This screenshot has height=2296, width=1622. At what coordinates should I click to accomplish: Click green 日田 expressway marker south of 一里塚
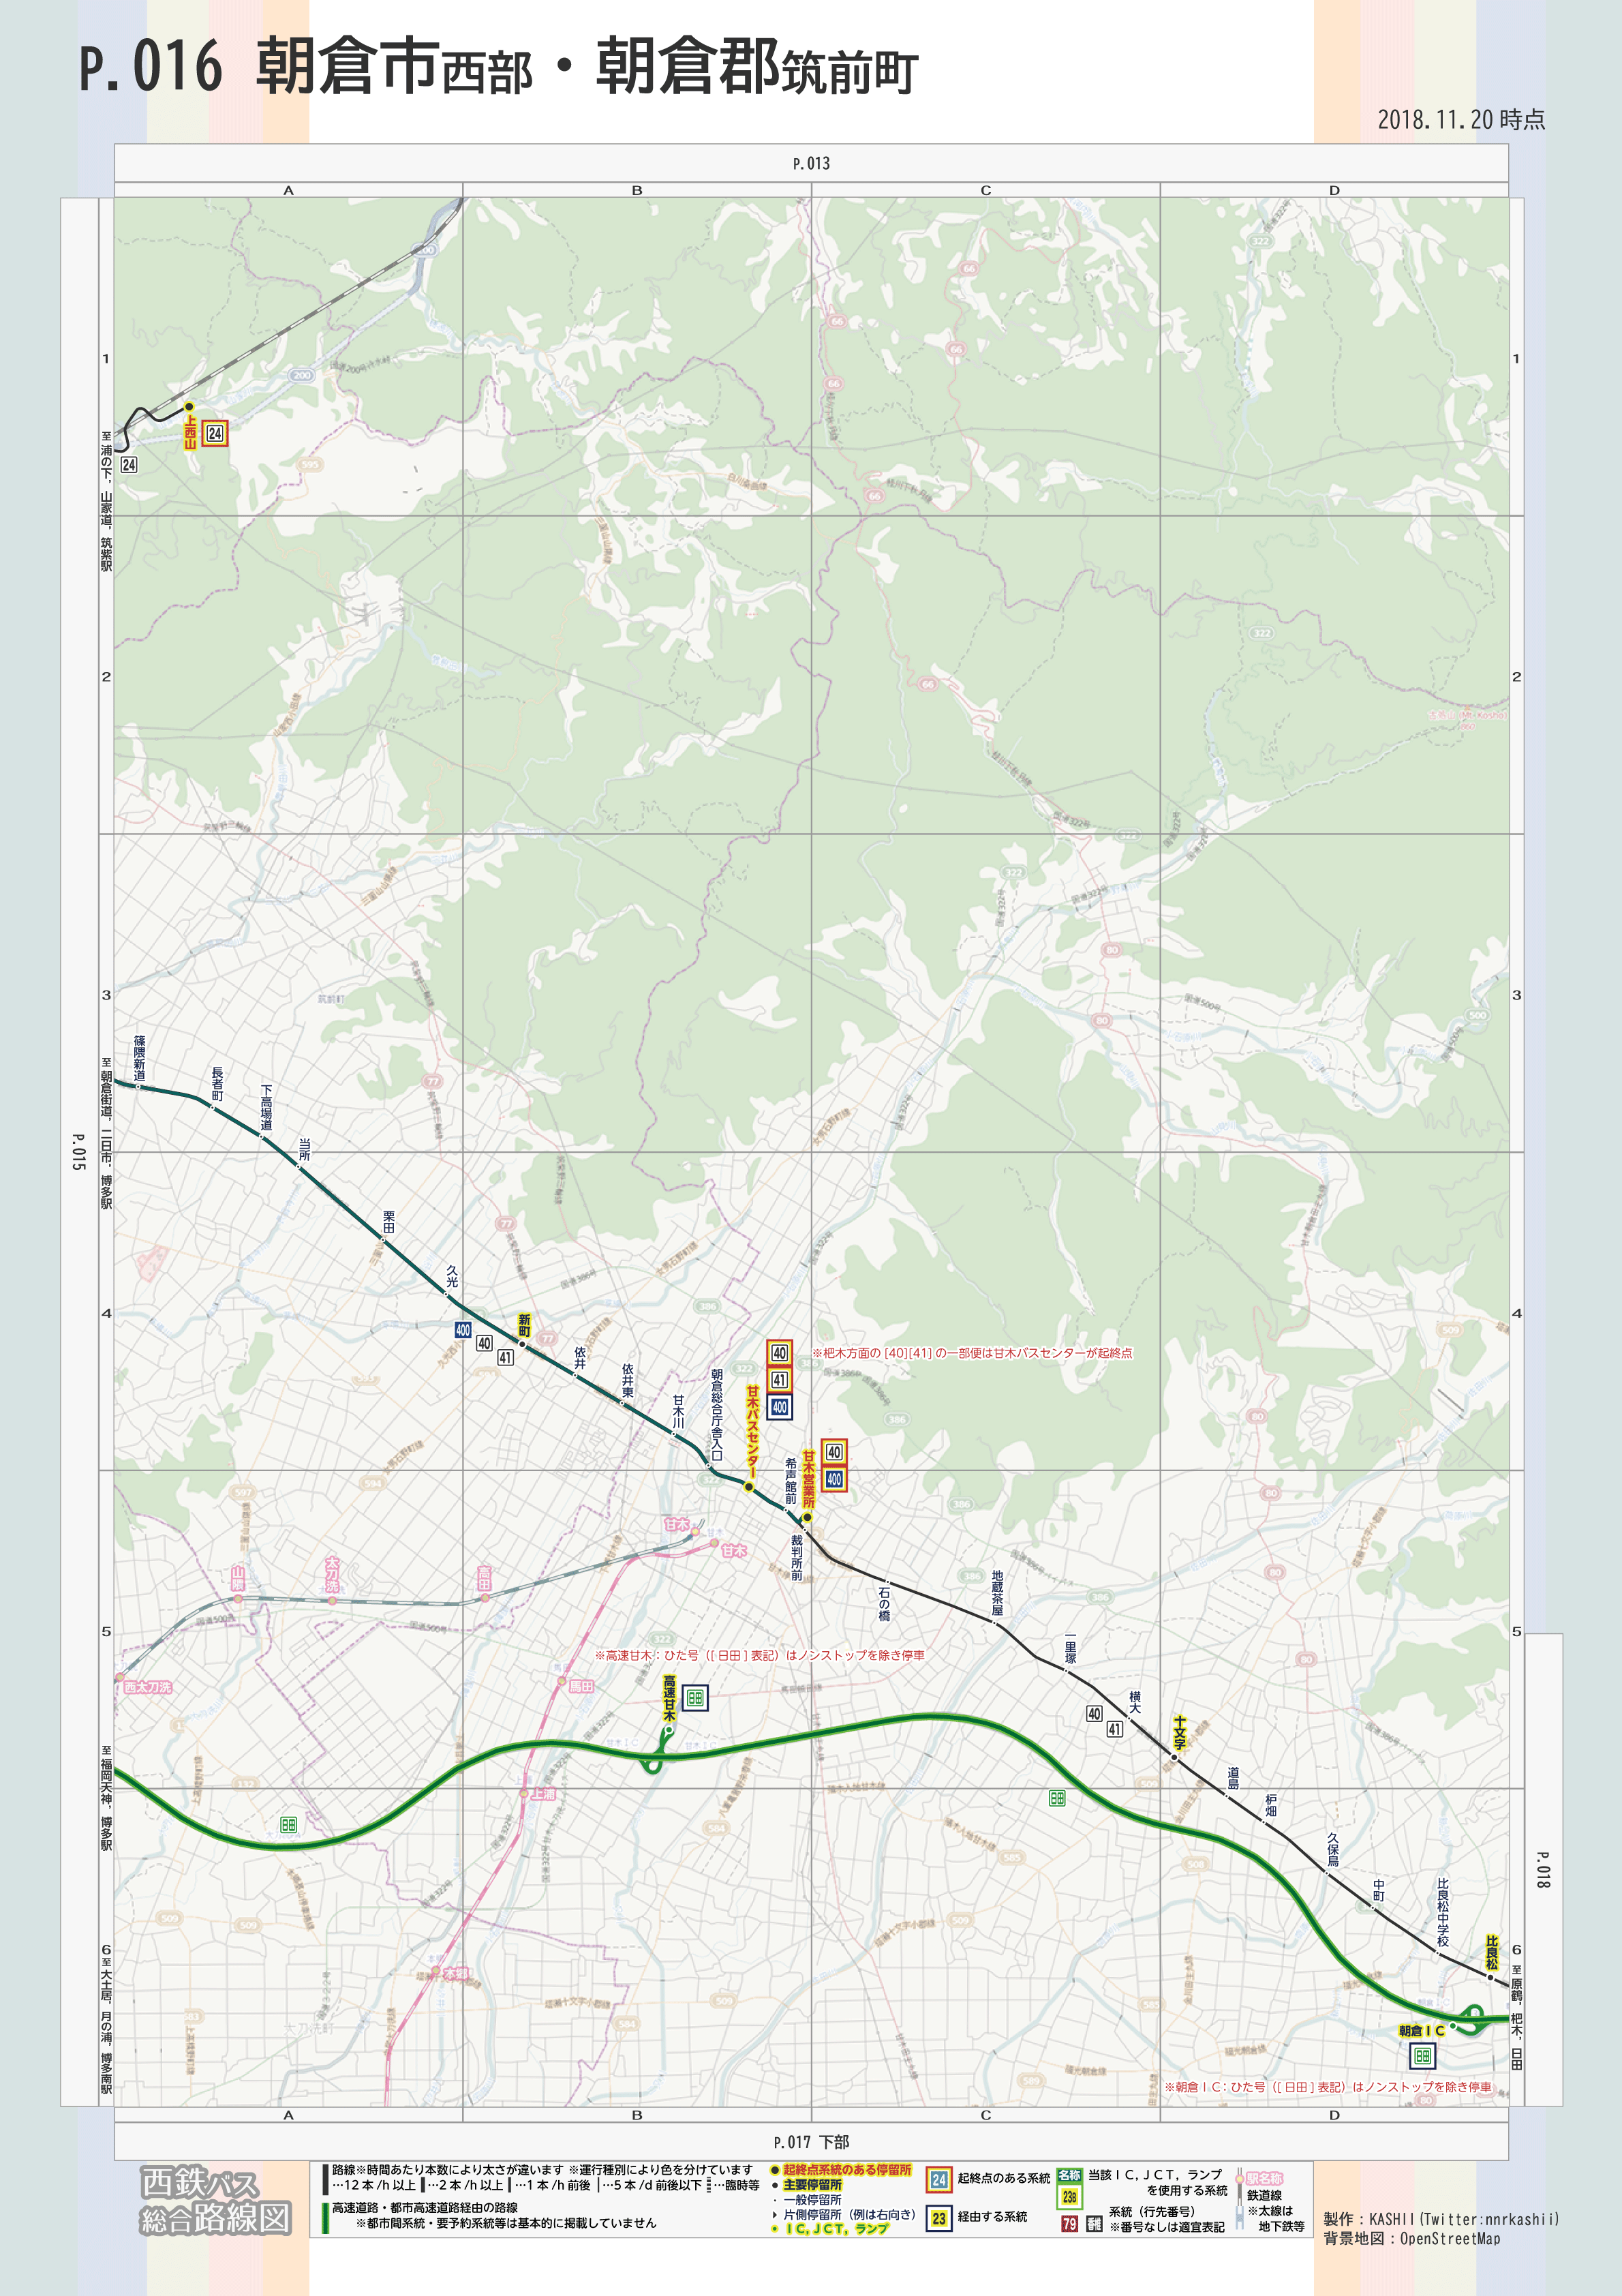(x=1057, y=1798)
